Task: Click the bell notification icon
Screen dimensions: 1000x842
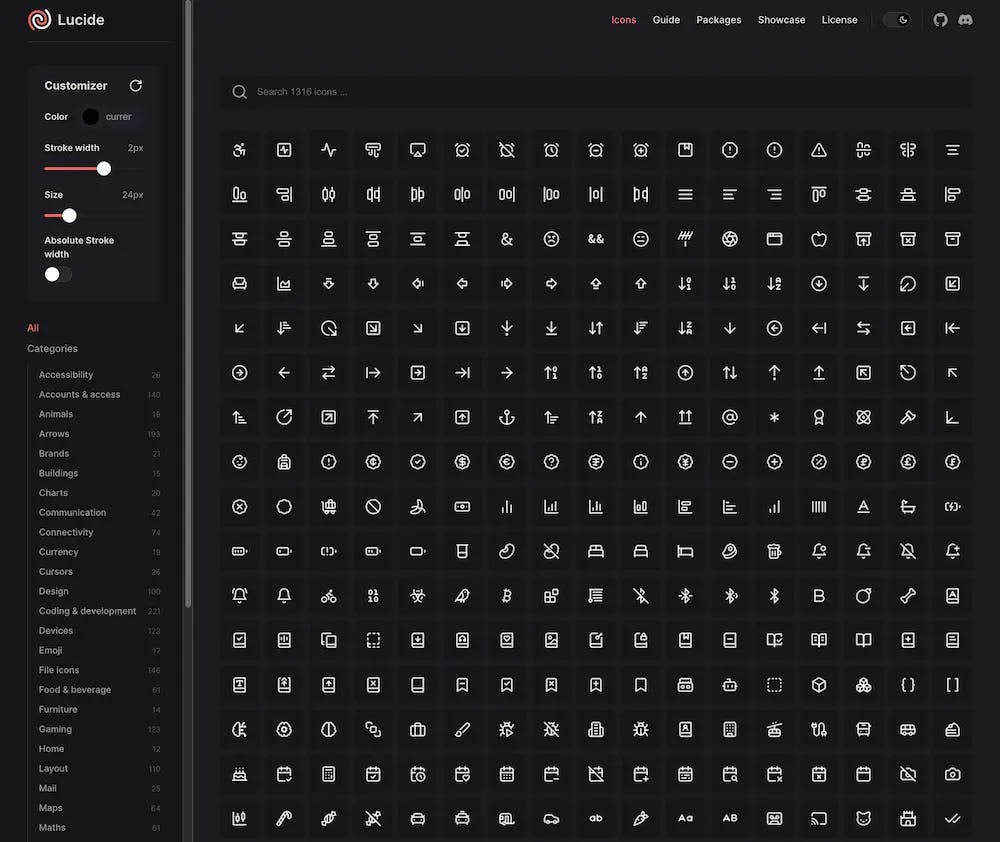Action: click(x=284, y=595)
